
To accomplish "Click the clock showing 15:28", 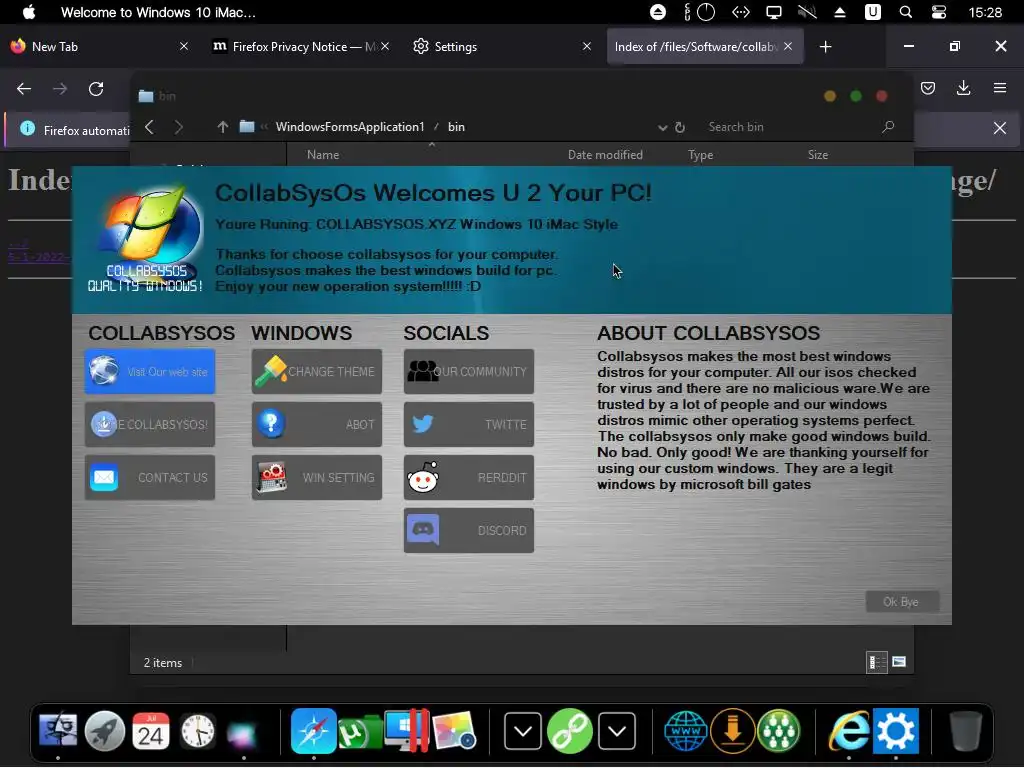I will (x=985, y=12).
